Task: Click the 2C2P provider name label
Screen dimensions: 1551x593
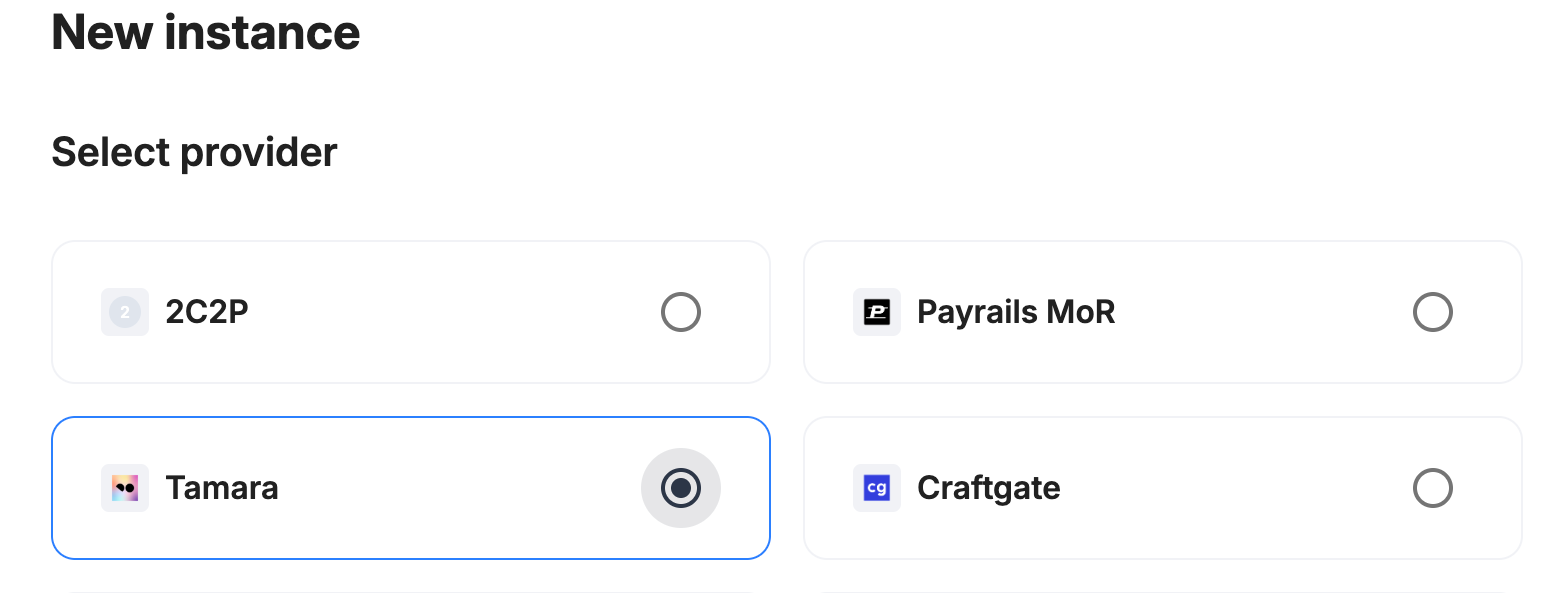Action: pyautogui.click(x=207, y=312)
